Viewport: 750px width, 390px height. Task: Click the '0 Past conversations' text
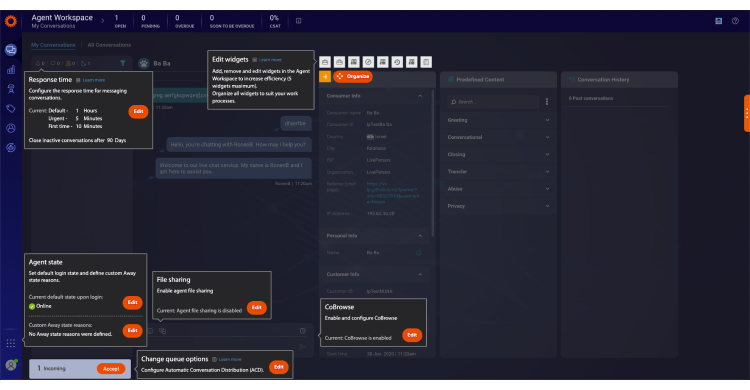tap(591, 99)
